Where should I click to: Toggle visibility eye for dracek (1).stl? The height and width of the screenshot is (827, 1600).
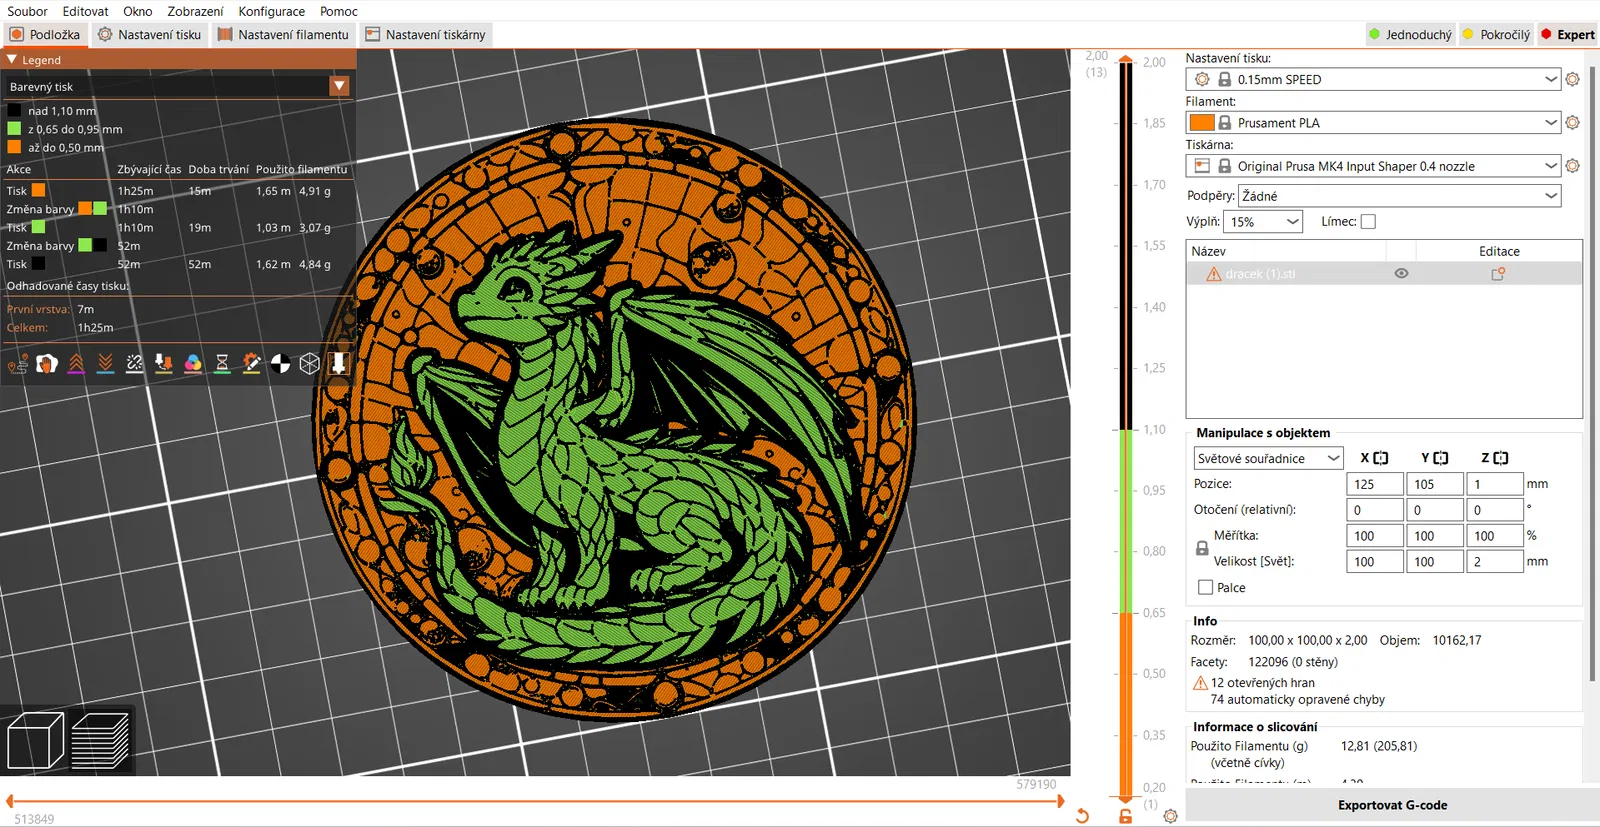point(1401,274)
